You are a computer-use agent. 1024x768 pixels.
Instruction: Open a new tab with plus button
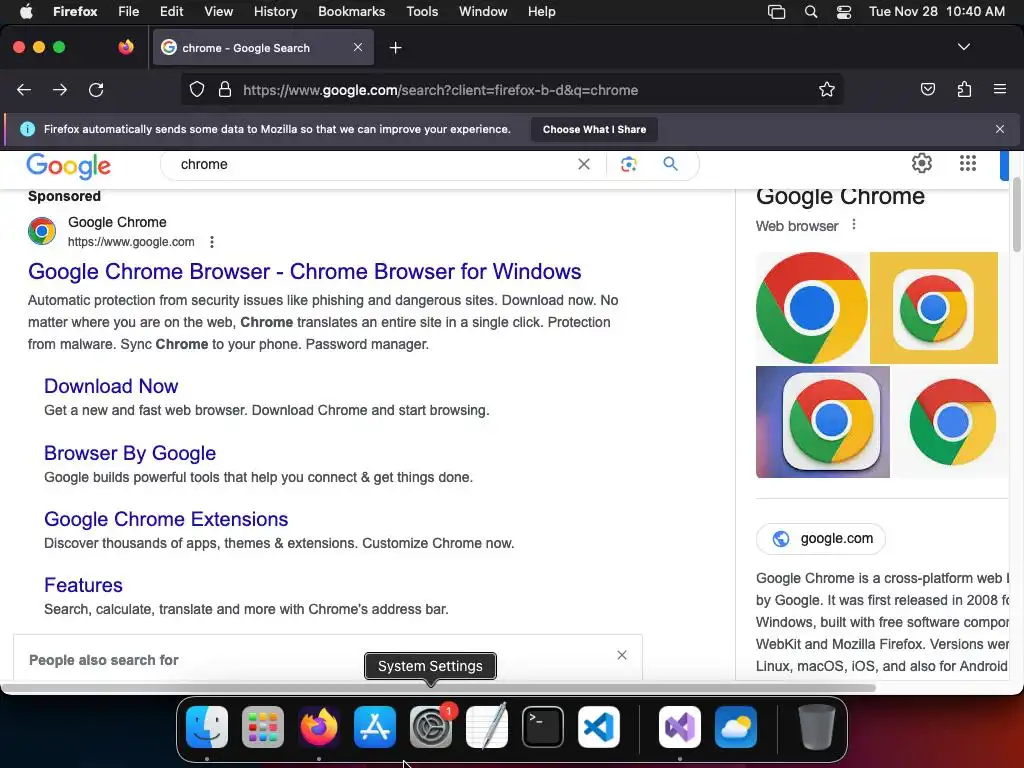395,48
